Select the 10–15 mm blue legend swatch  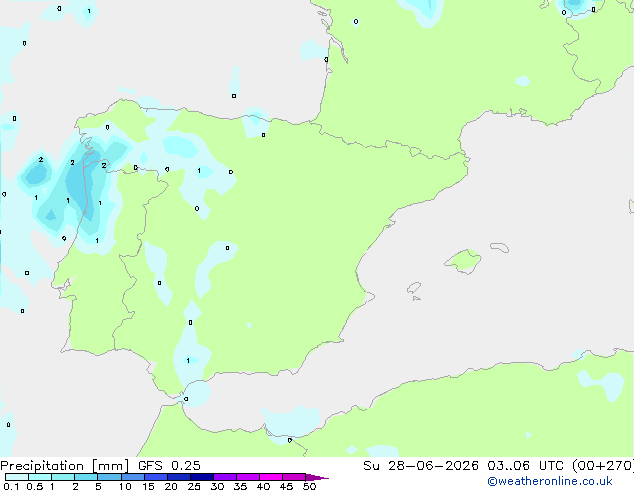pos(133,477)
